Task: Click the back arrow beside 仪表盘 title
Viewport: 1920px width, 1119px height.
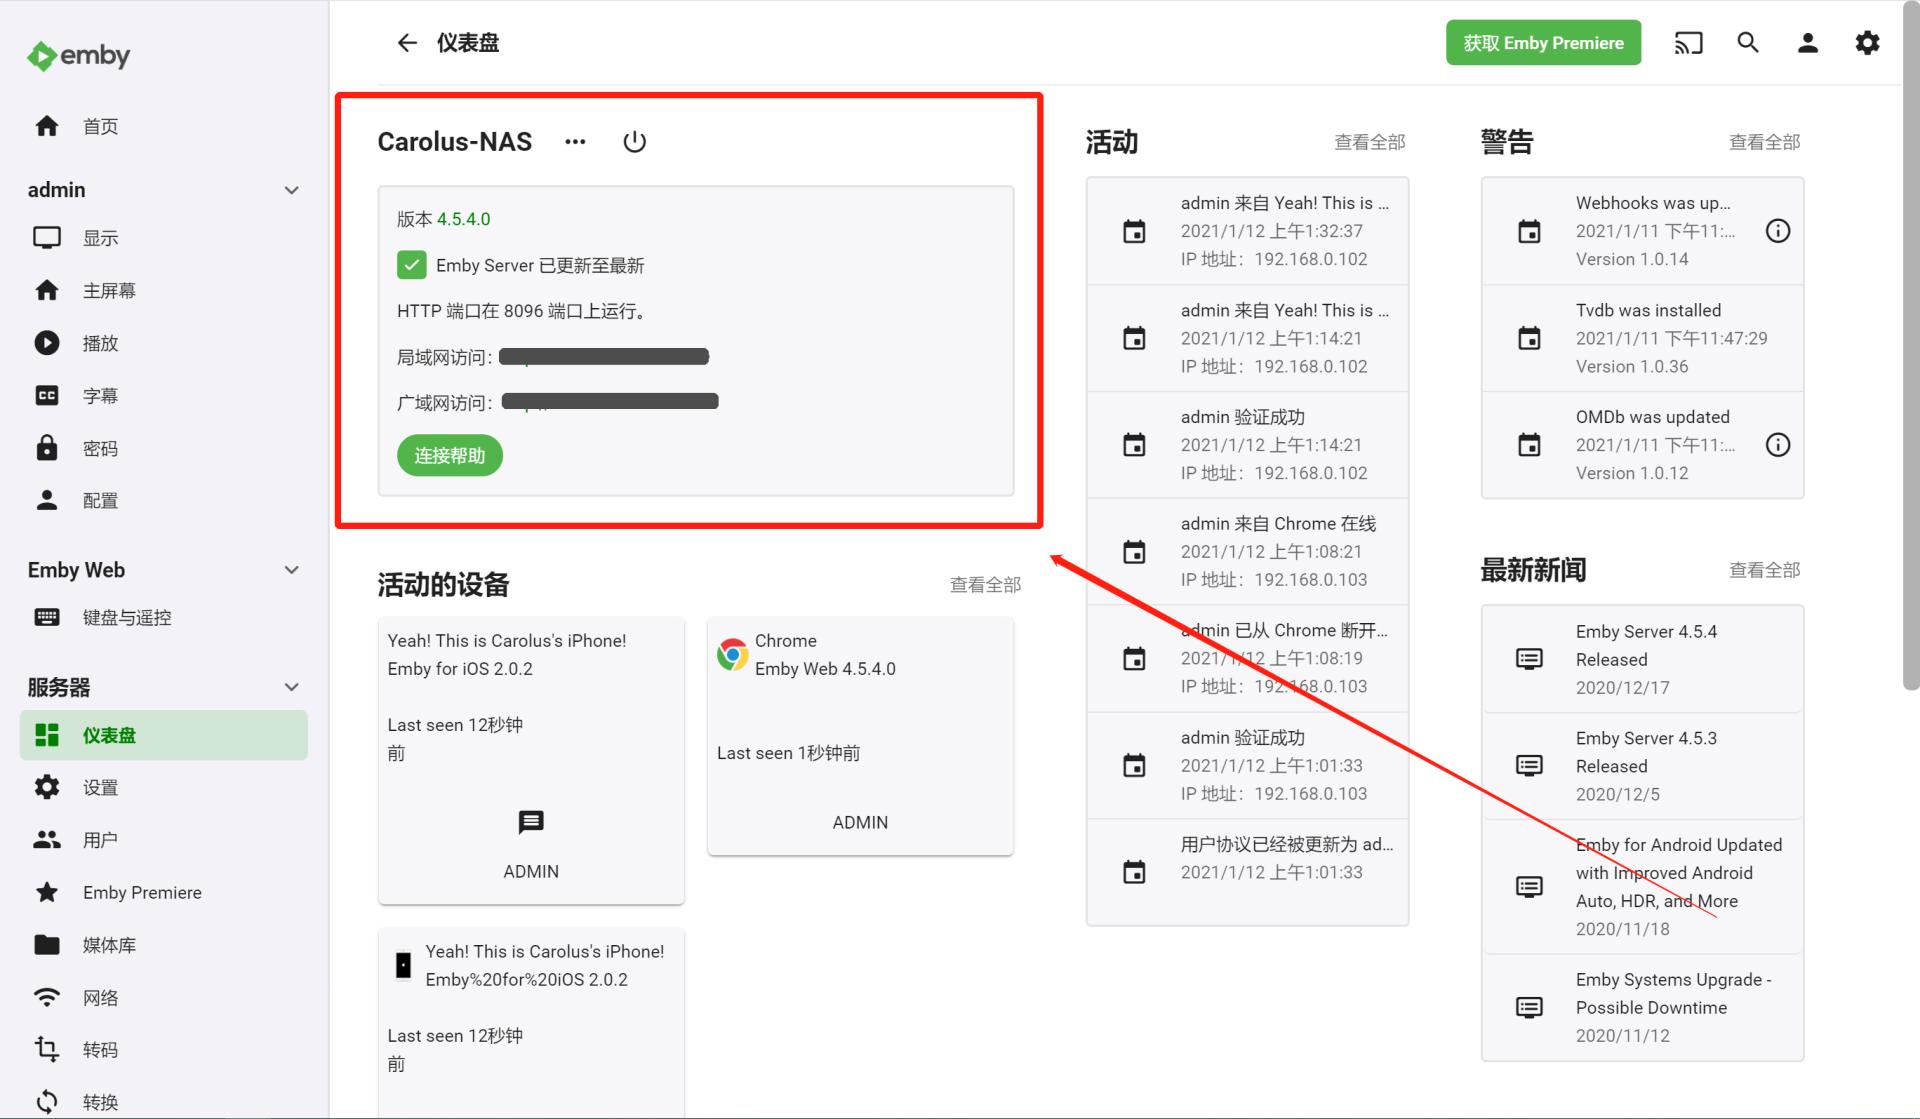Action: [406, 42]
